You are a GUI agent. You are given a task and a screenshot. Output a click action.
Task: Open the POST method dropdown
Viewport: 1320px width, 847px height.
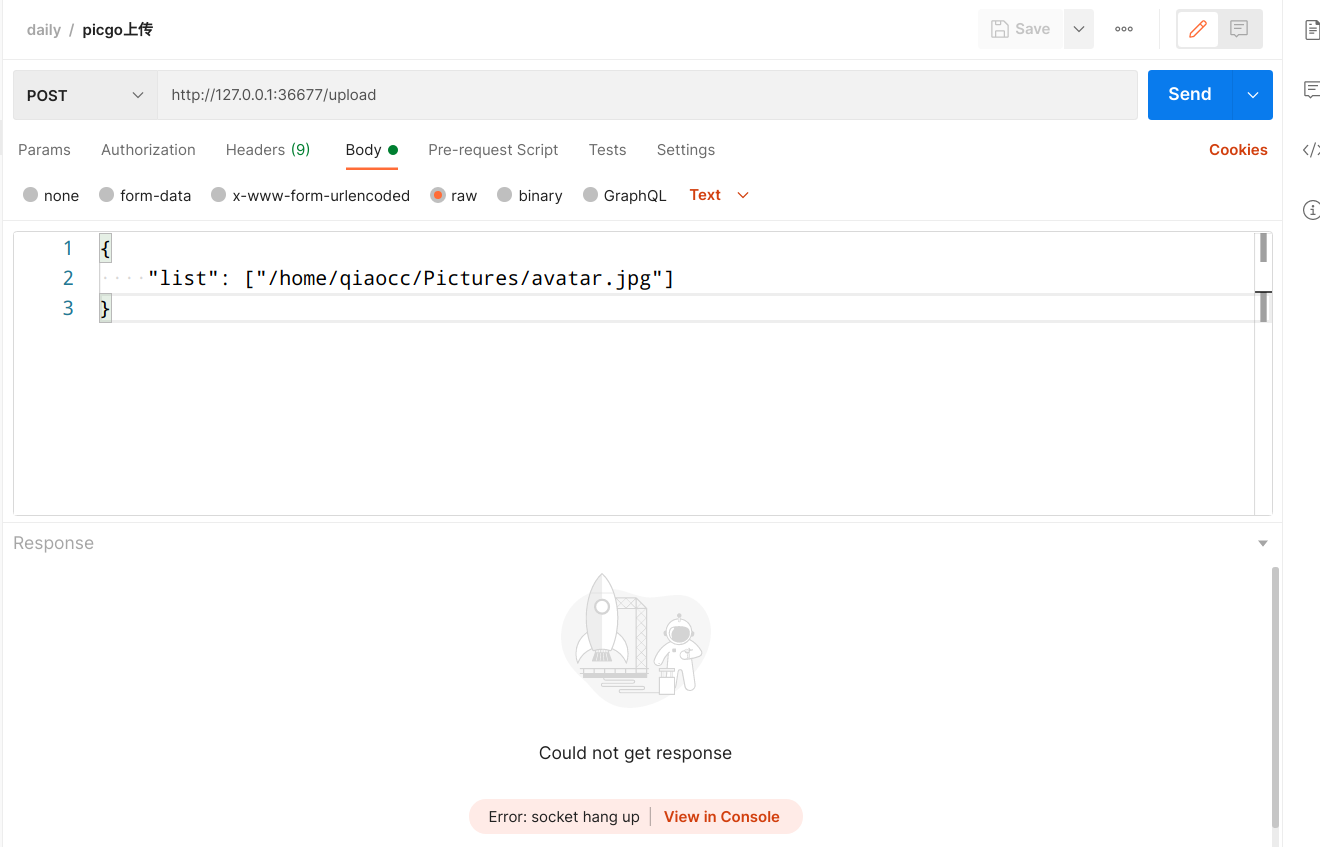85,94
